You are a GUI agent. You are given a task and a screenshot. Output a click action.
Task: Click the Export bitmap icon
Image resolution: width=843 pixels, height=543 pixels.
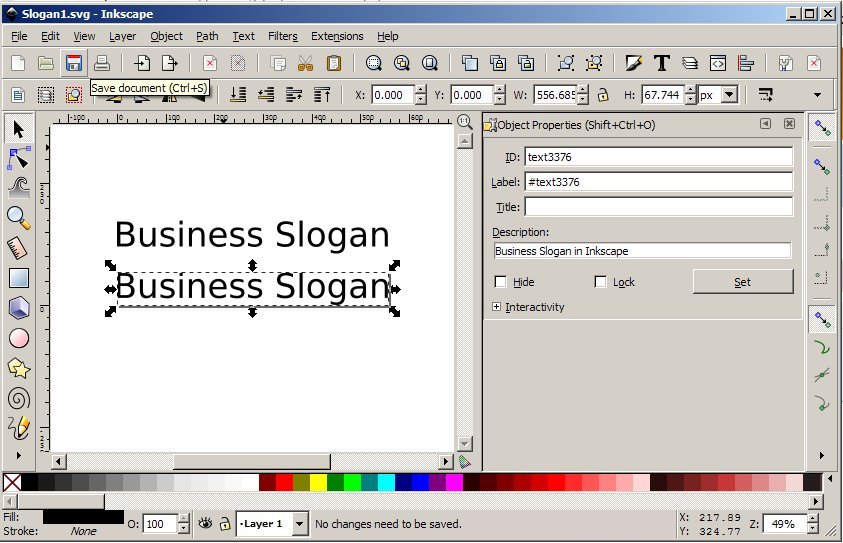pos(170,63)
